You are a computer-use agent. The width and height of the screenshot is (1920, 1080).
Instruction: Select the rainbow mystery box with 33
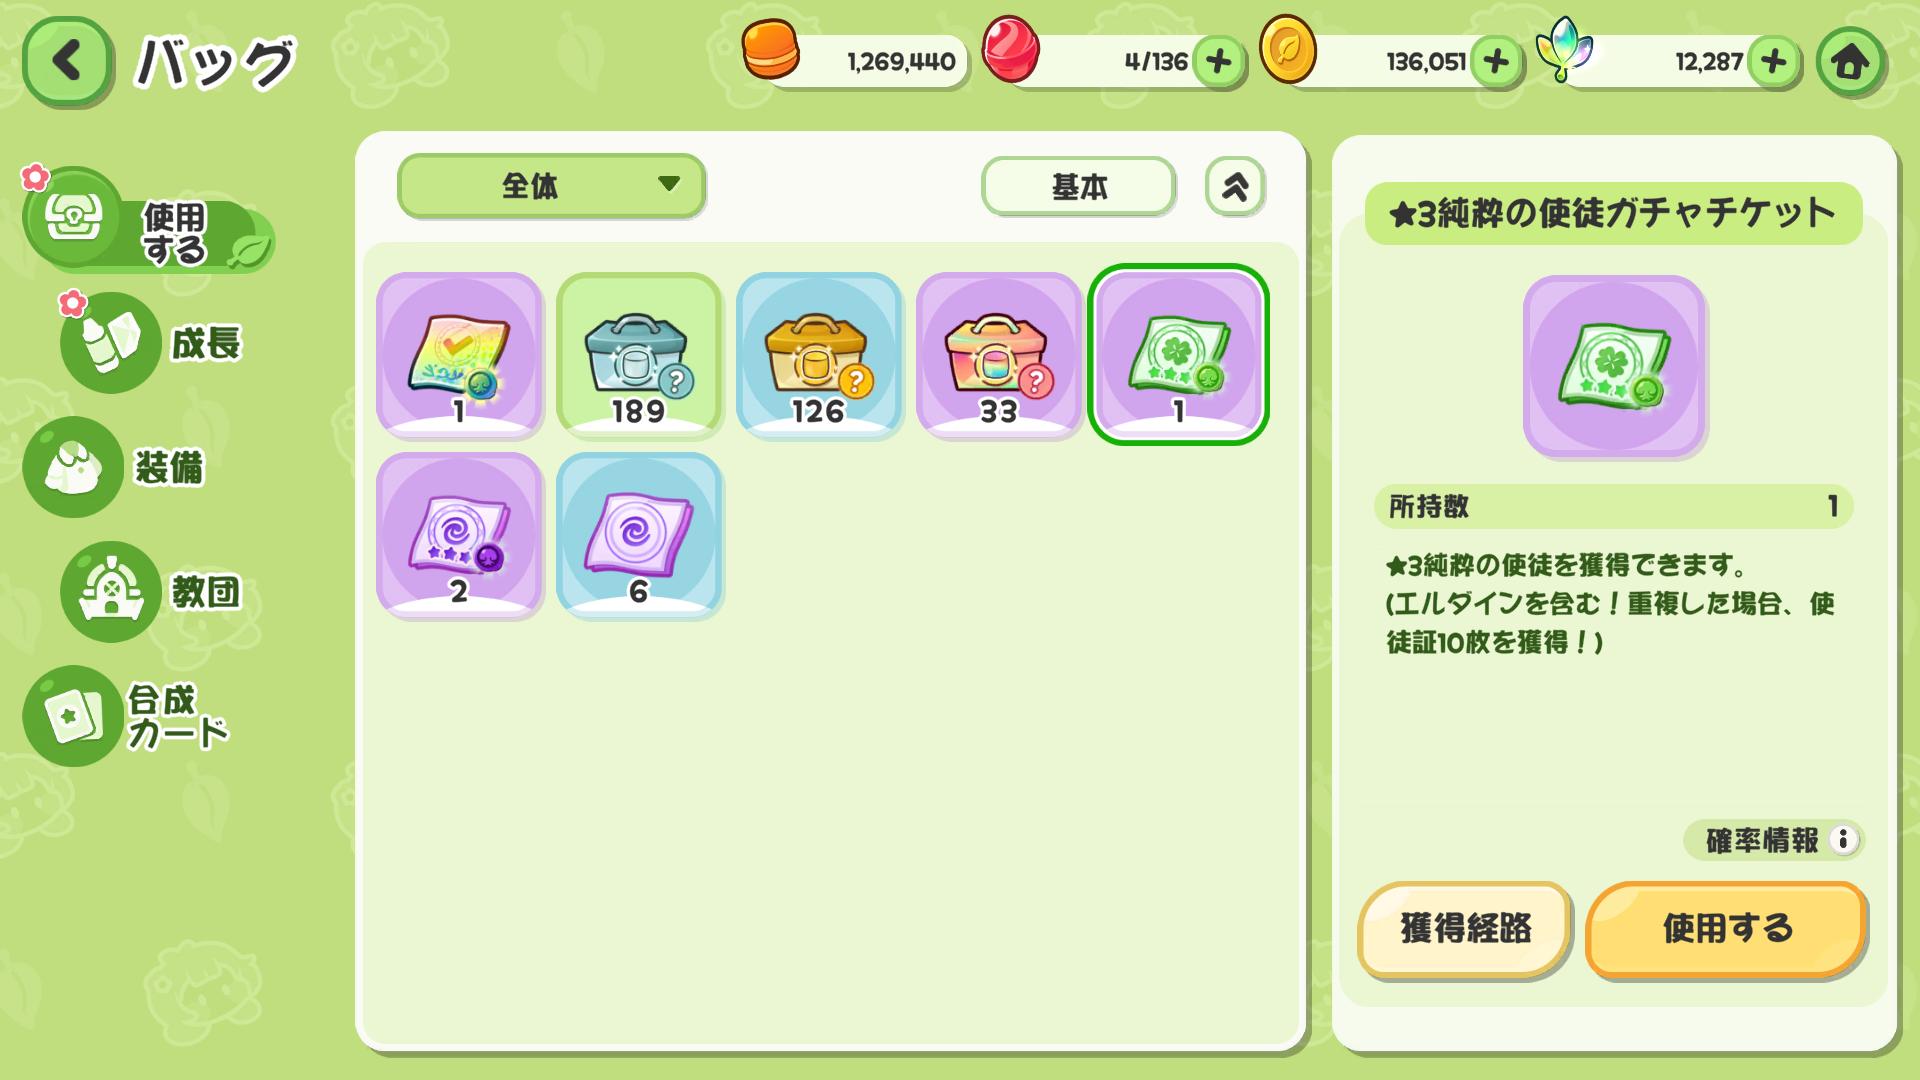coord(999,355)
